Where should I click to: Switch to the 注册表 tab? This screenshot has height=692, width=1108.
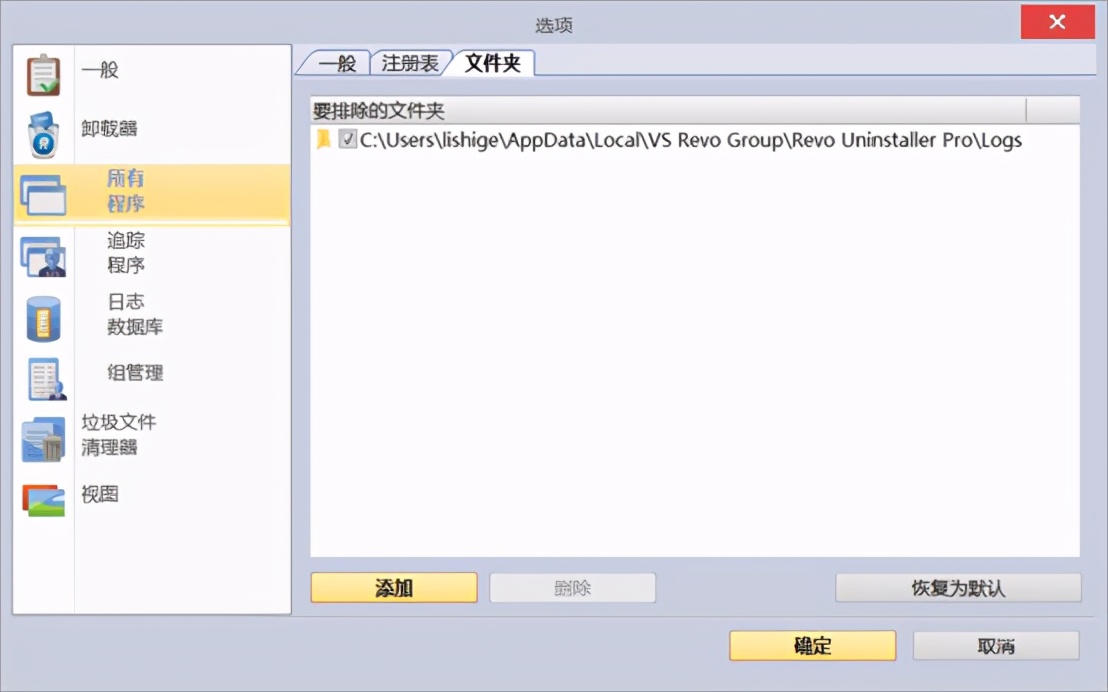tap(410, 64)
